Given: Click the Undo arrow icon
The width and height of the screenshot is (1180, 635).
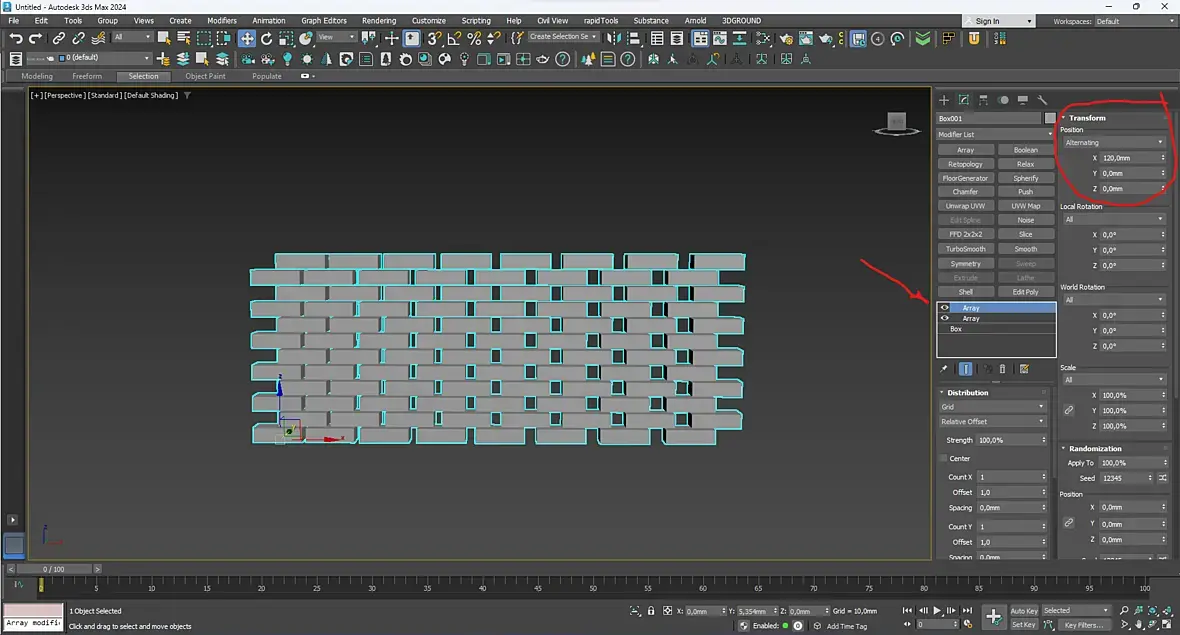Looking at the screenshot, I should coord(16,38).
